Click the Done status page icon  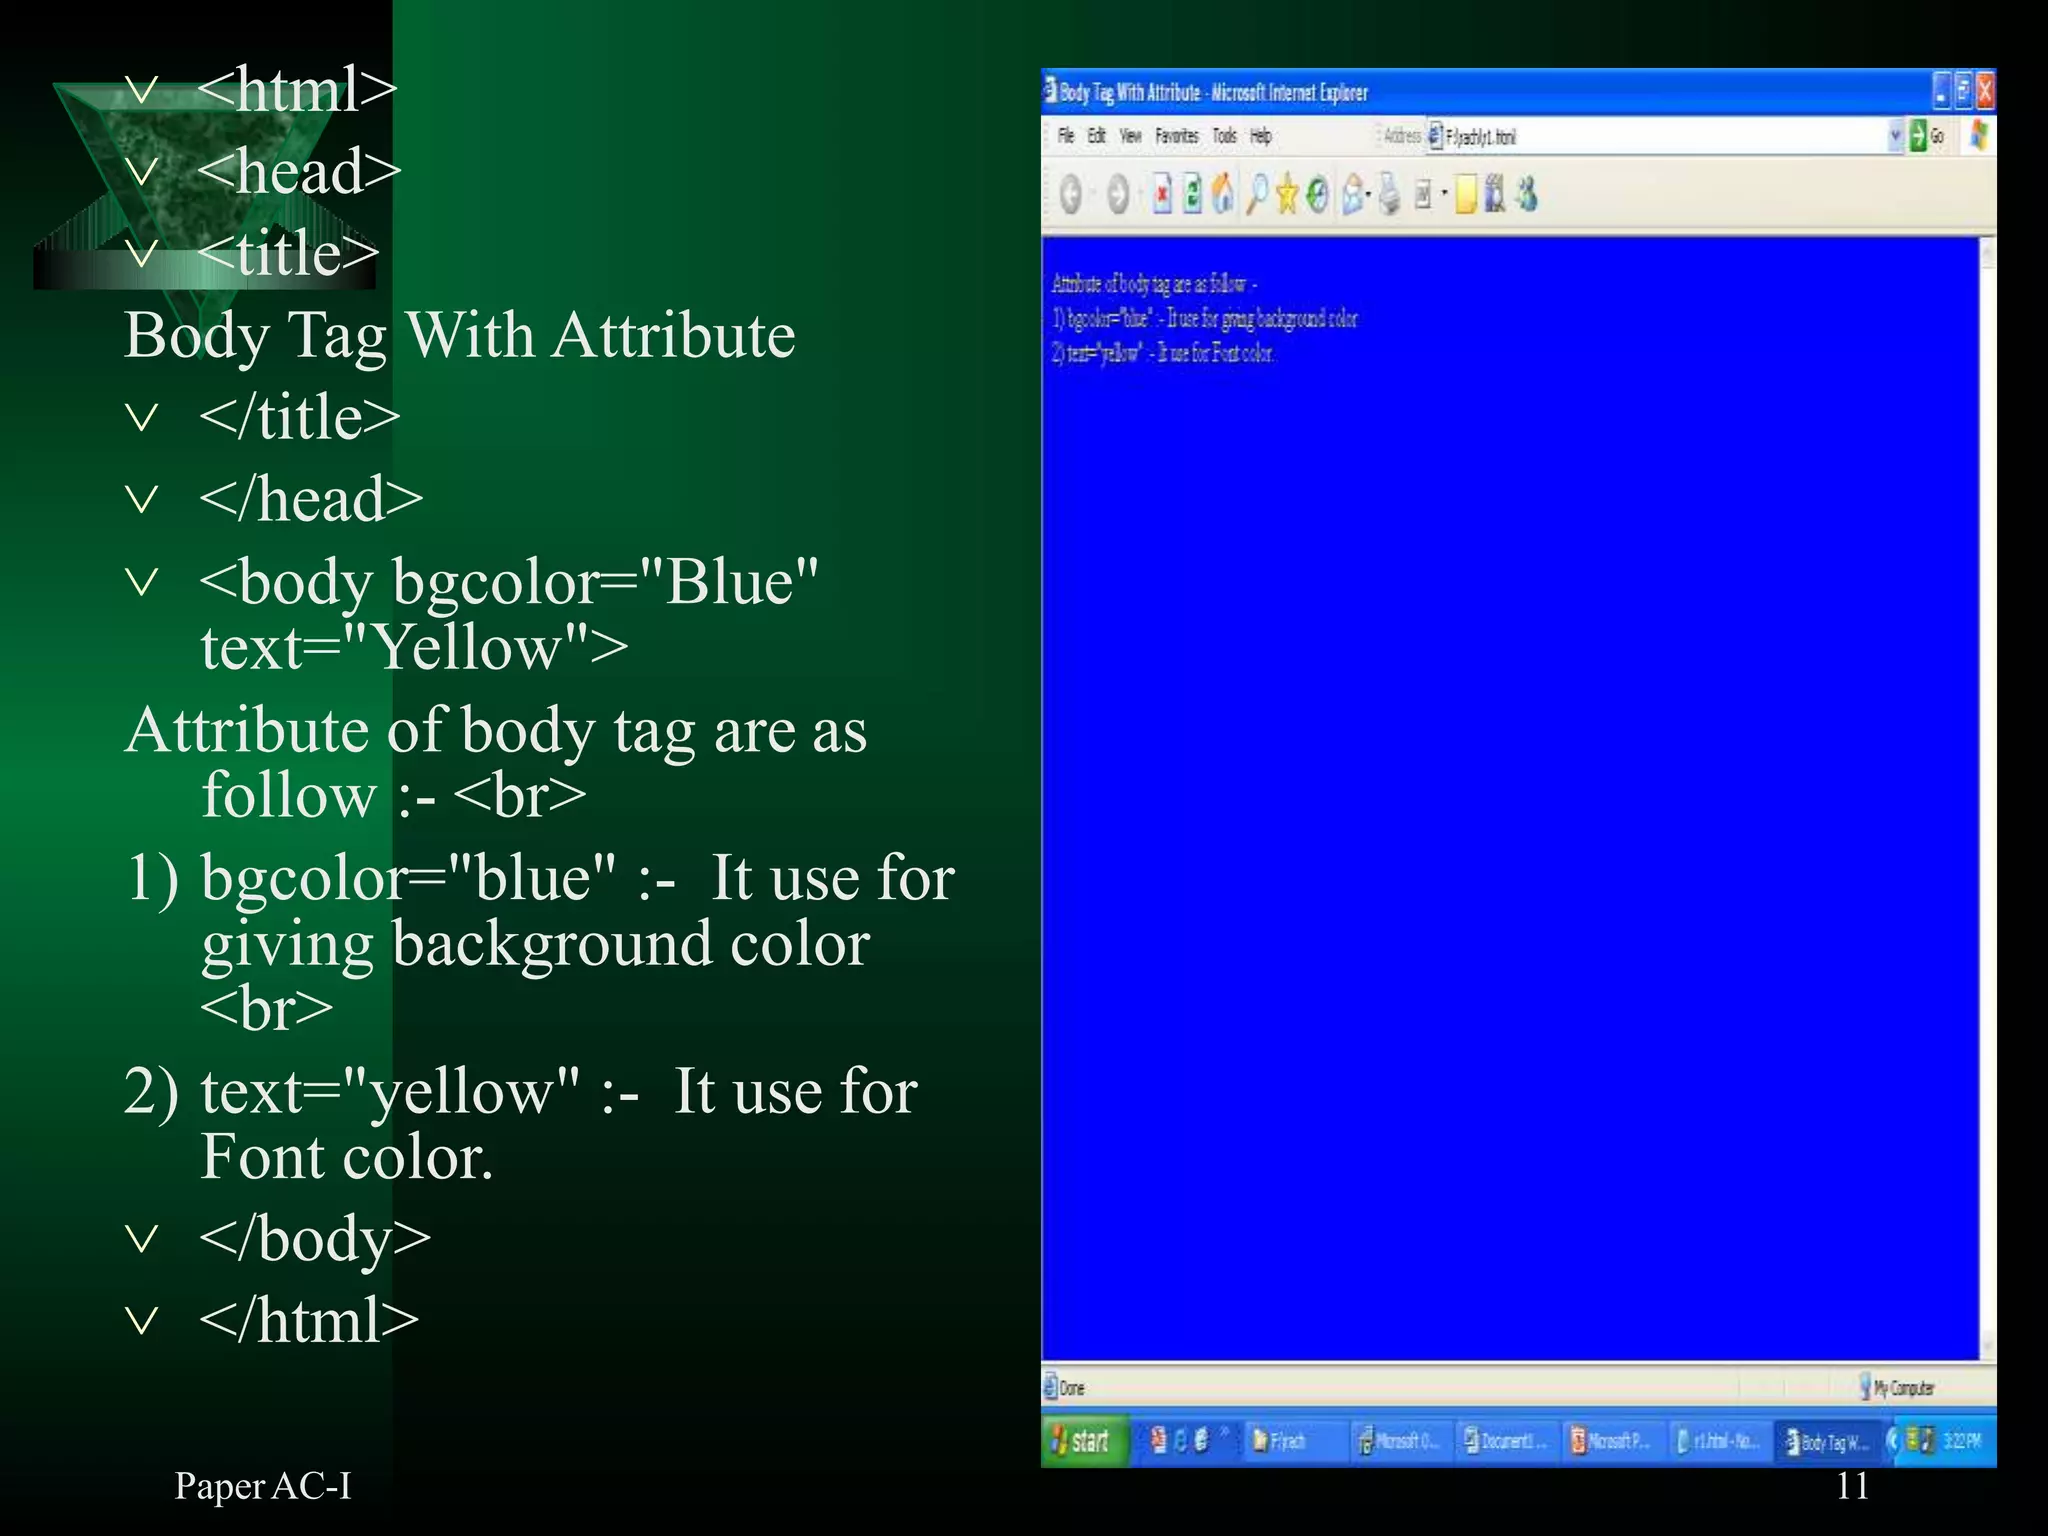click(x=1050, y=1386)
